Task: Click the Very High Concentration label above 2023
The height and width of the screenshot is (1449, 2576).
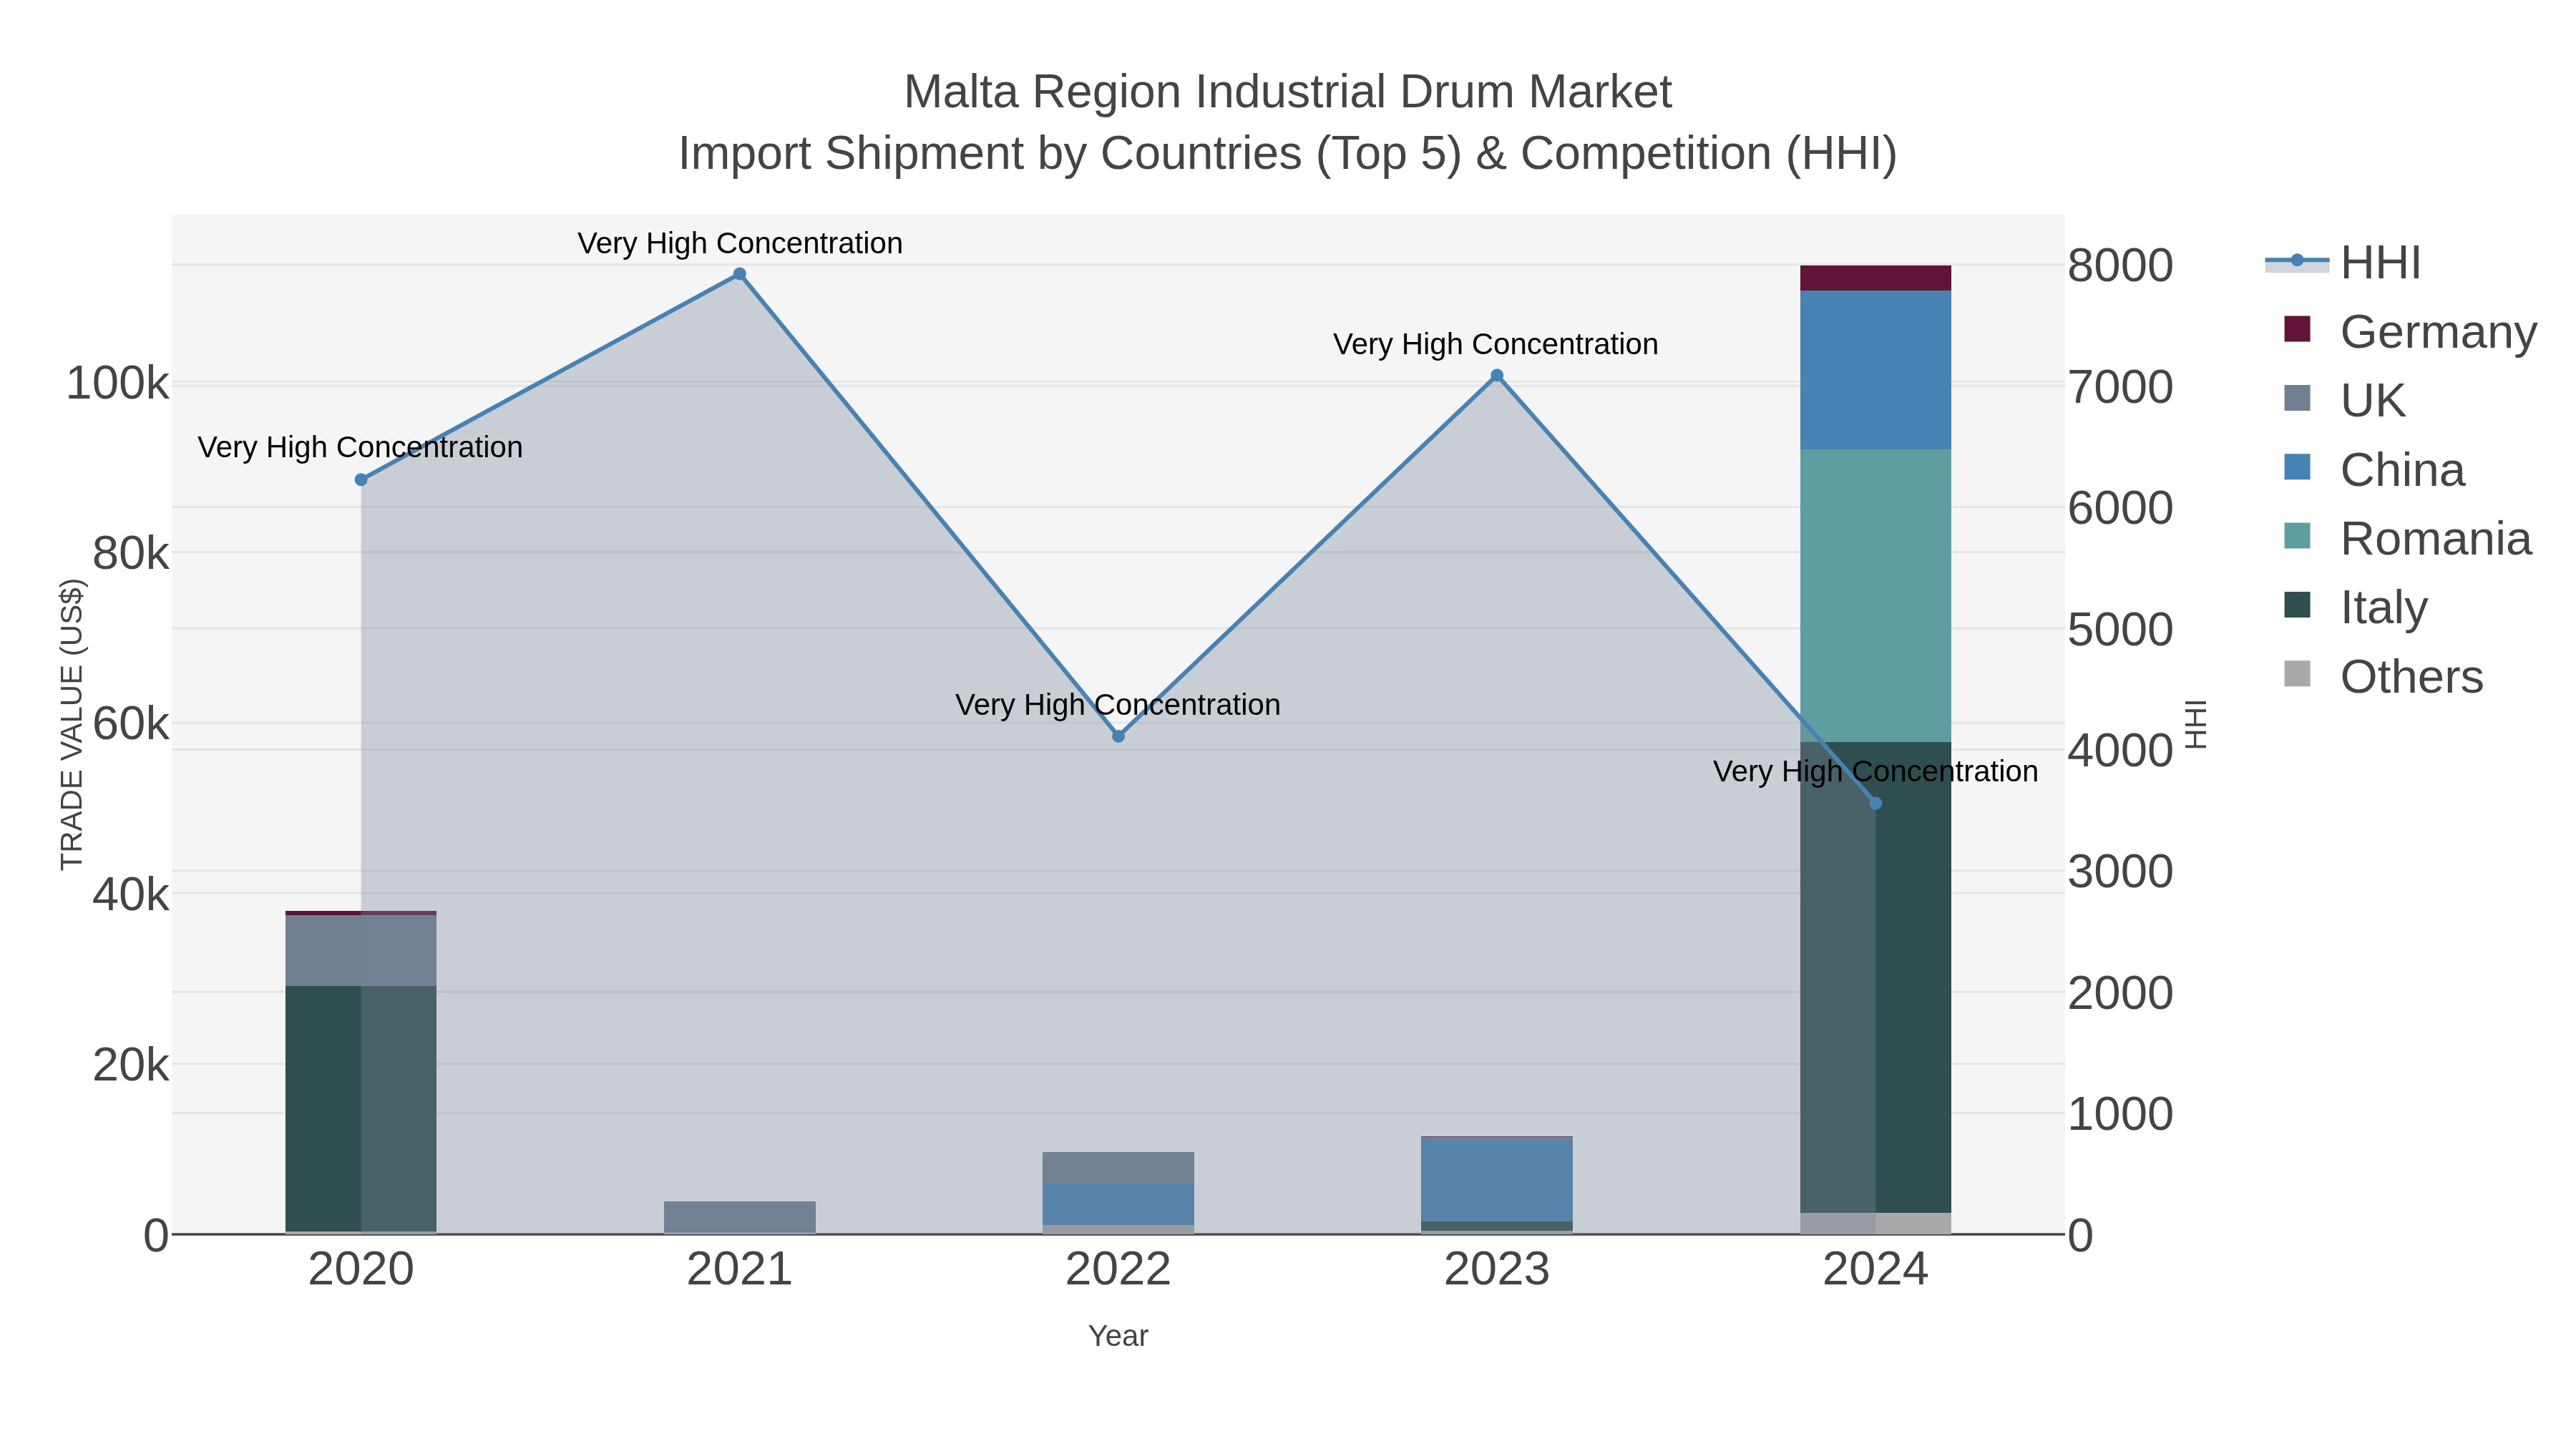Action: pyautogui.click(x=1496, y=344)
